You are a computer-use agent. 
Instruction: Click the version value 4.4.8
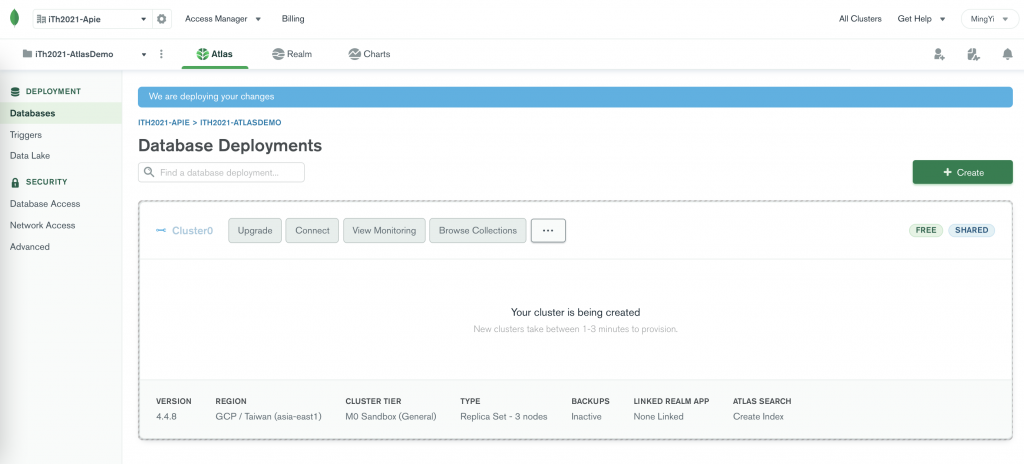tap(166, 416)
